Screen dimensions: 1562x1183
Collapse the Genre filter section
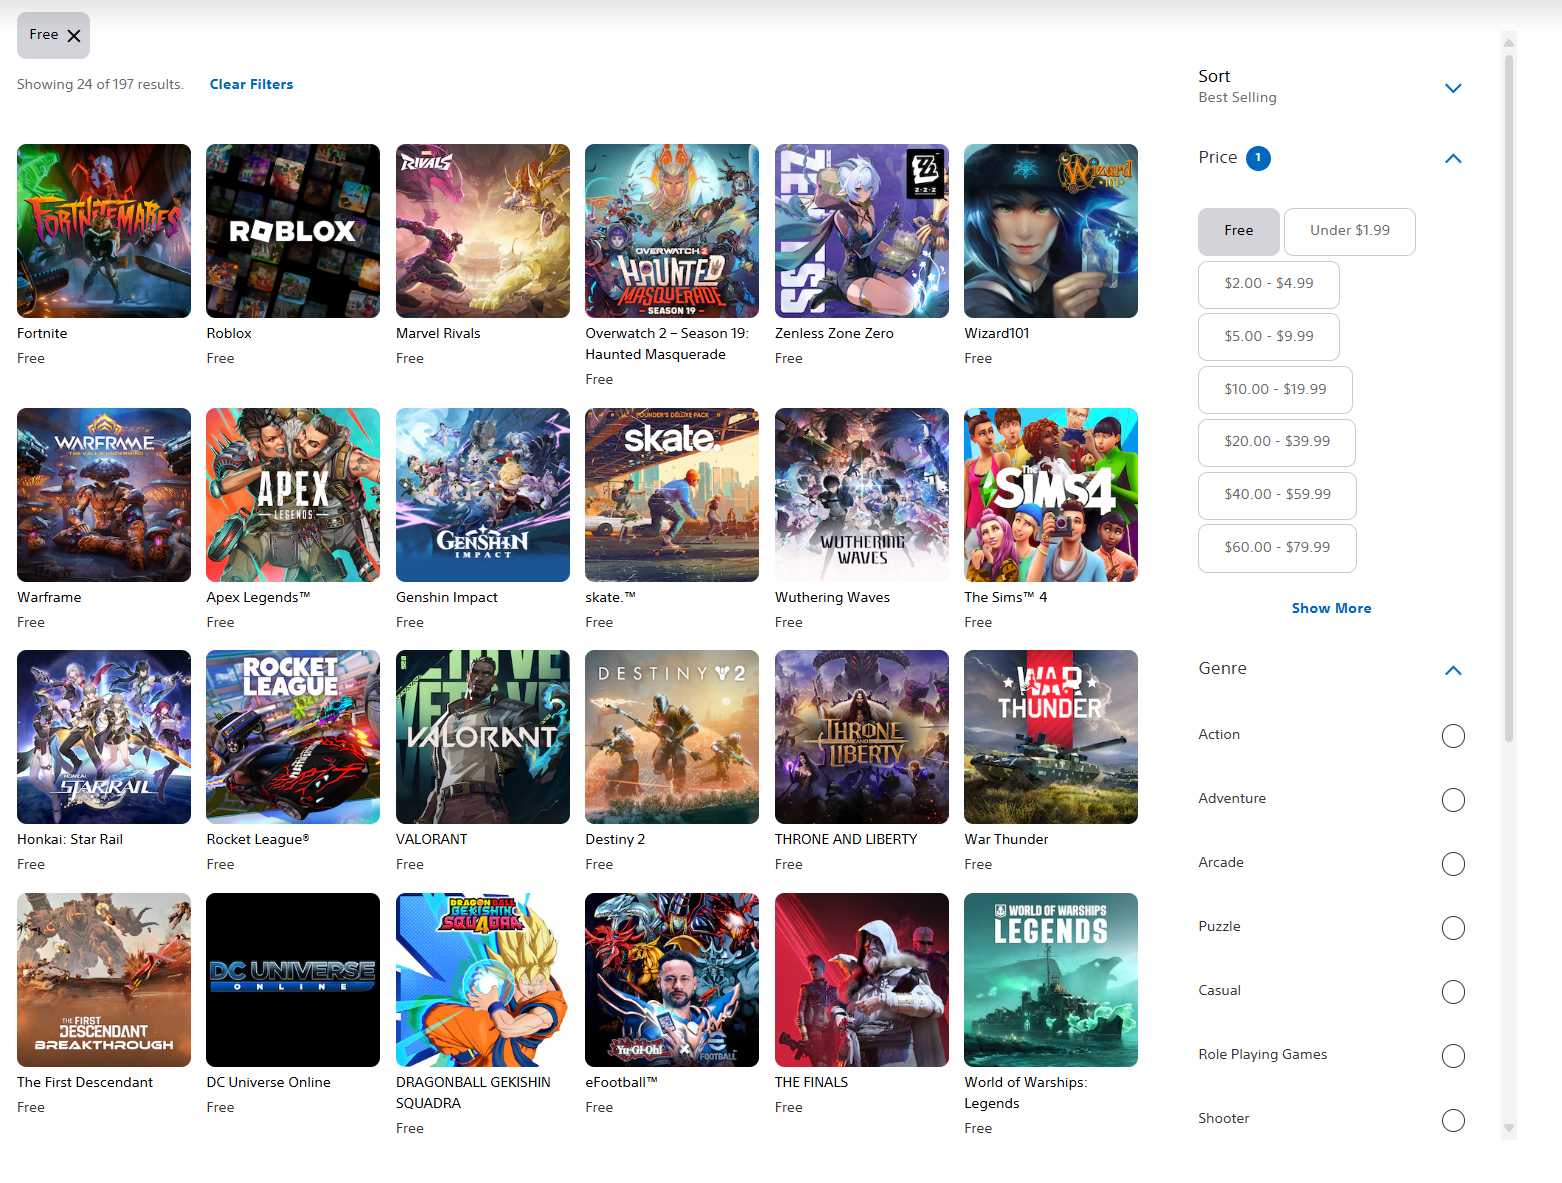1453,670
